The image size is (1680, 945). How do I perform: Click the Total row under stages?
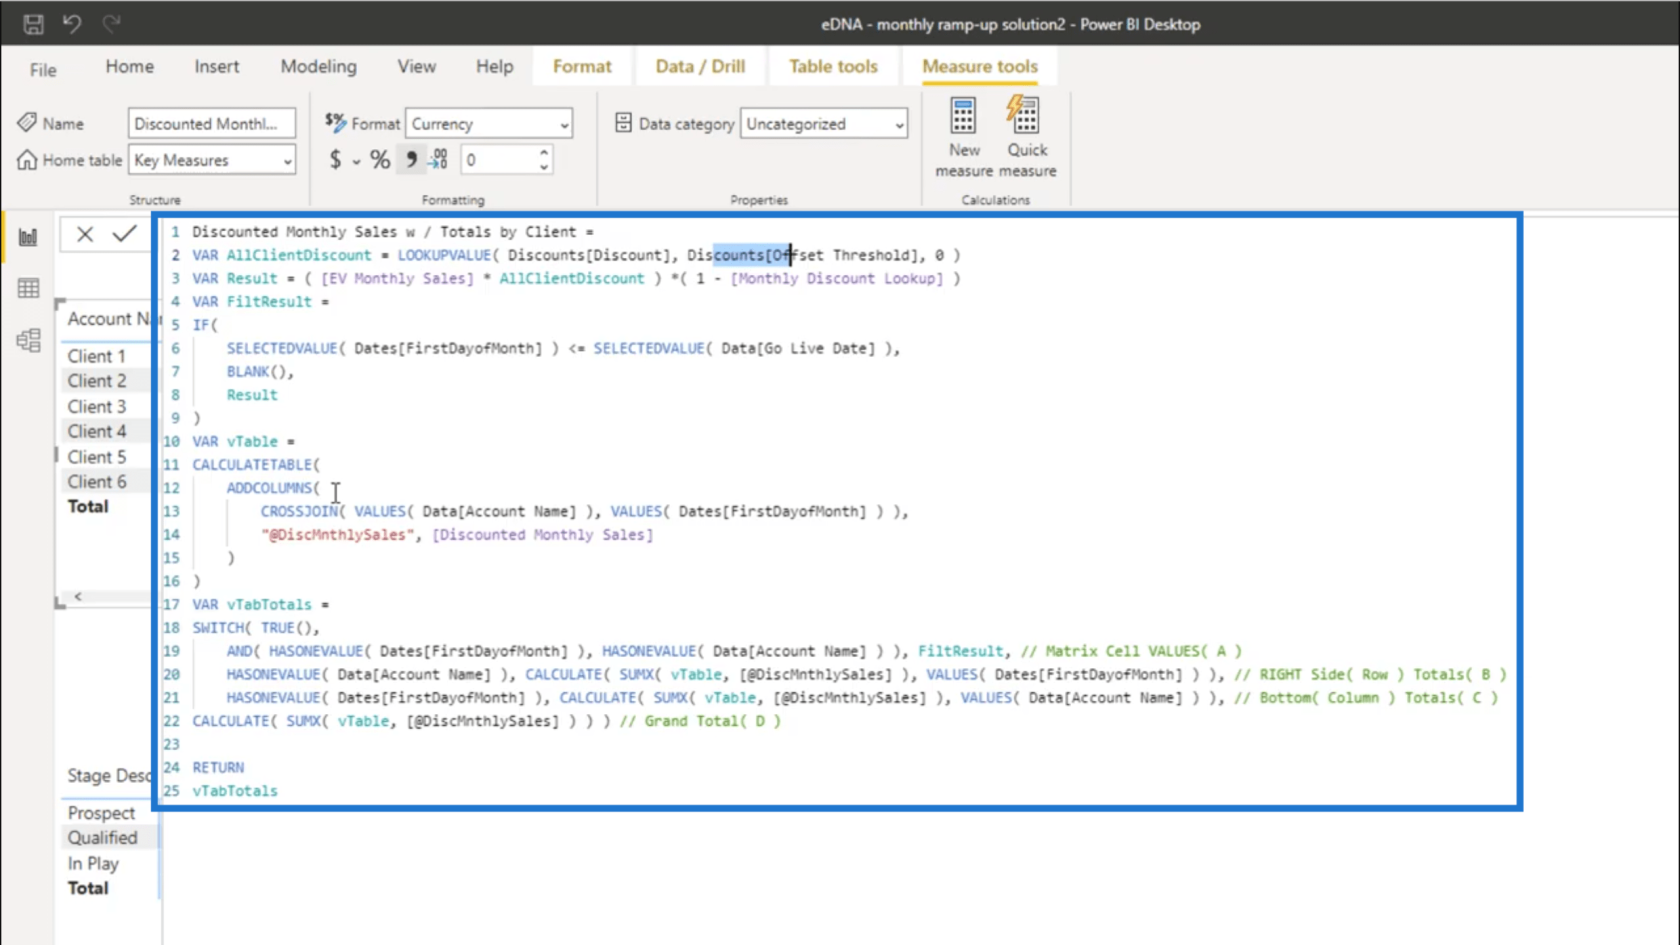pos(88,888)
